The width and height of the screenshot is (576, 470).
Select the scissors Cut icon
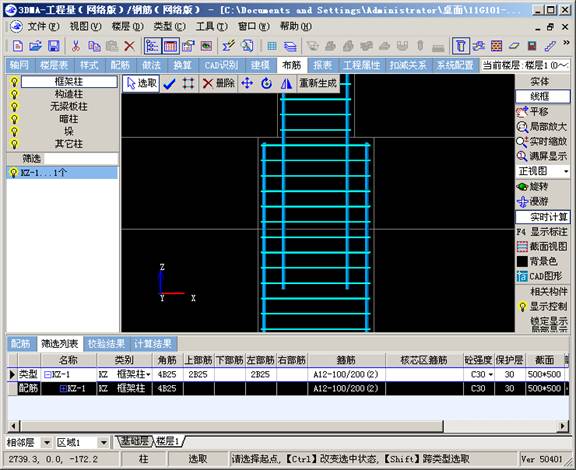(x=76, y=46)
